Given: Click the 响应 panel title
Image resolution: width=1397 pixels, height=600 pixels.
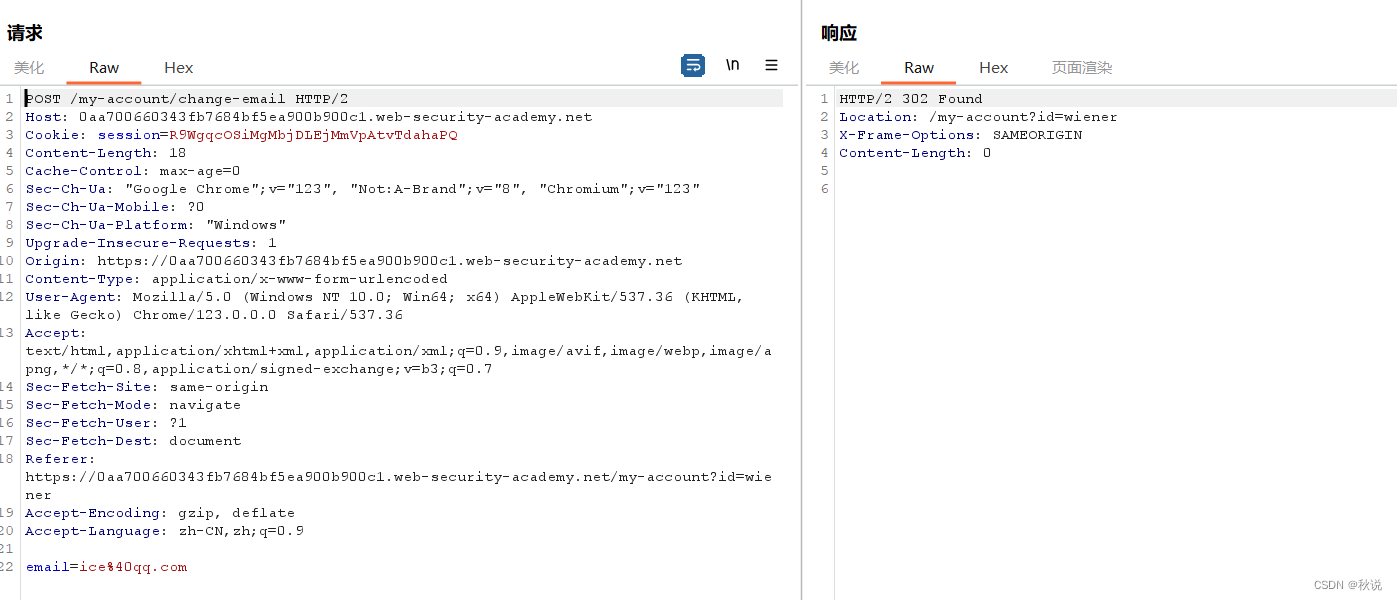Looking at the screenshot, I should [x=839, y=33].
